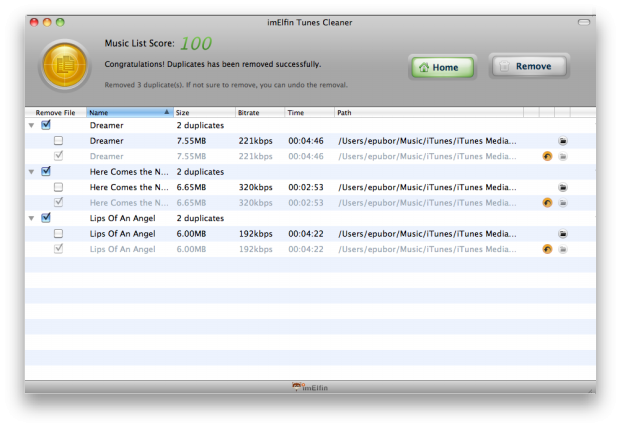620x428 pixels.
Task: Toggle greyed Lips Of An Angel duplicate checkbox
Action: (x=59, y=249)
